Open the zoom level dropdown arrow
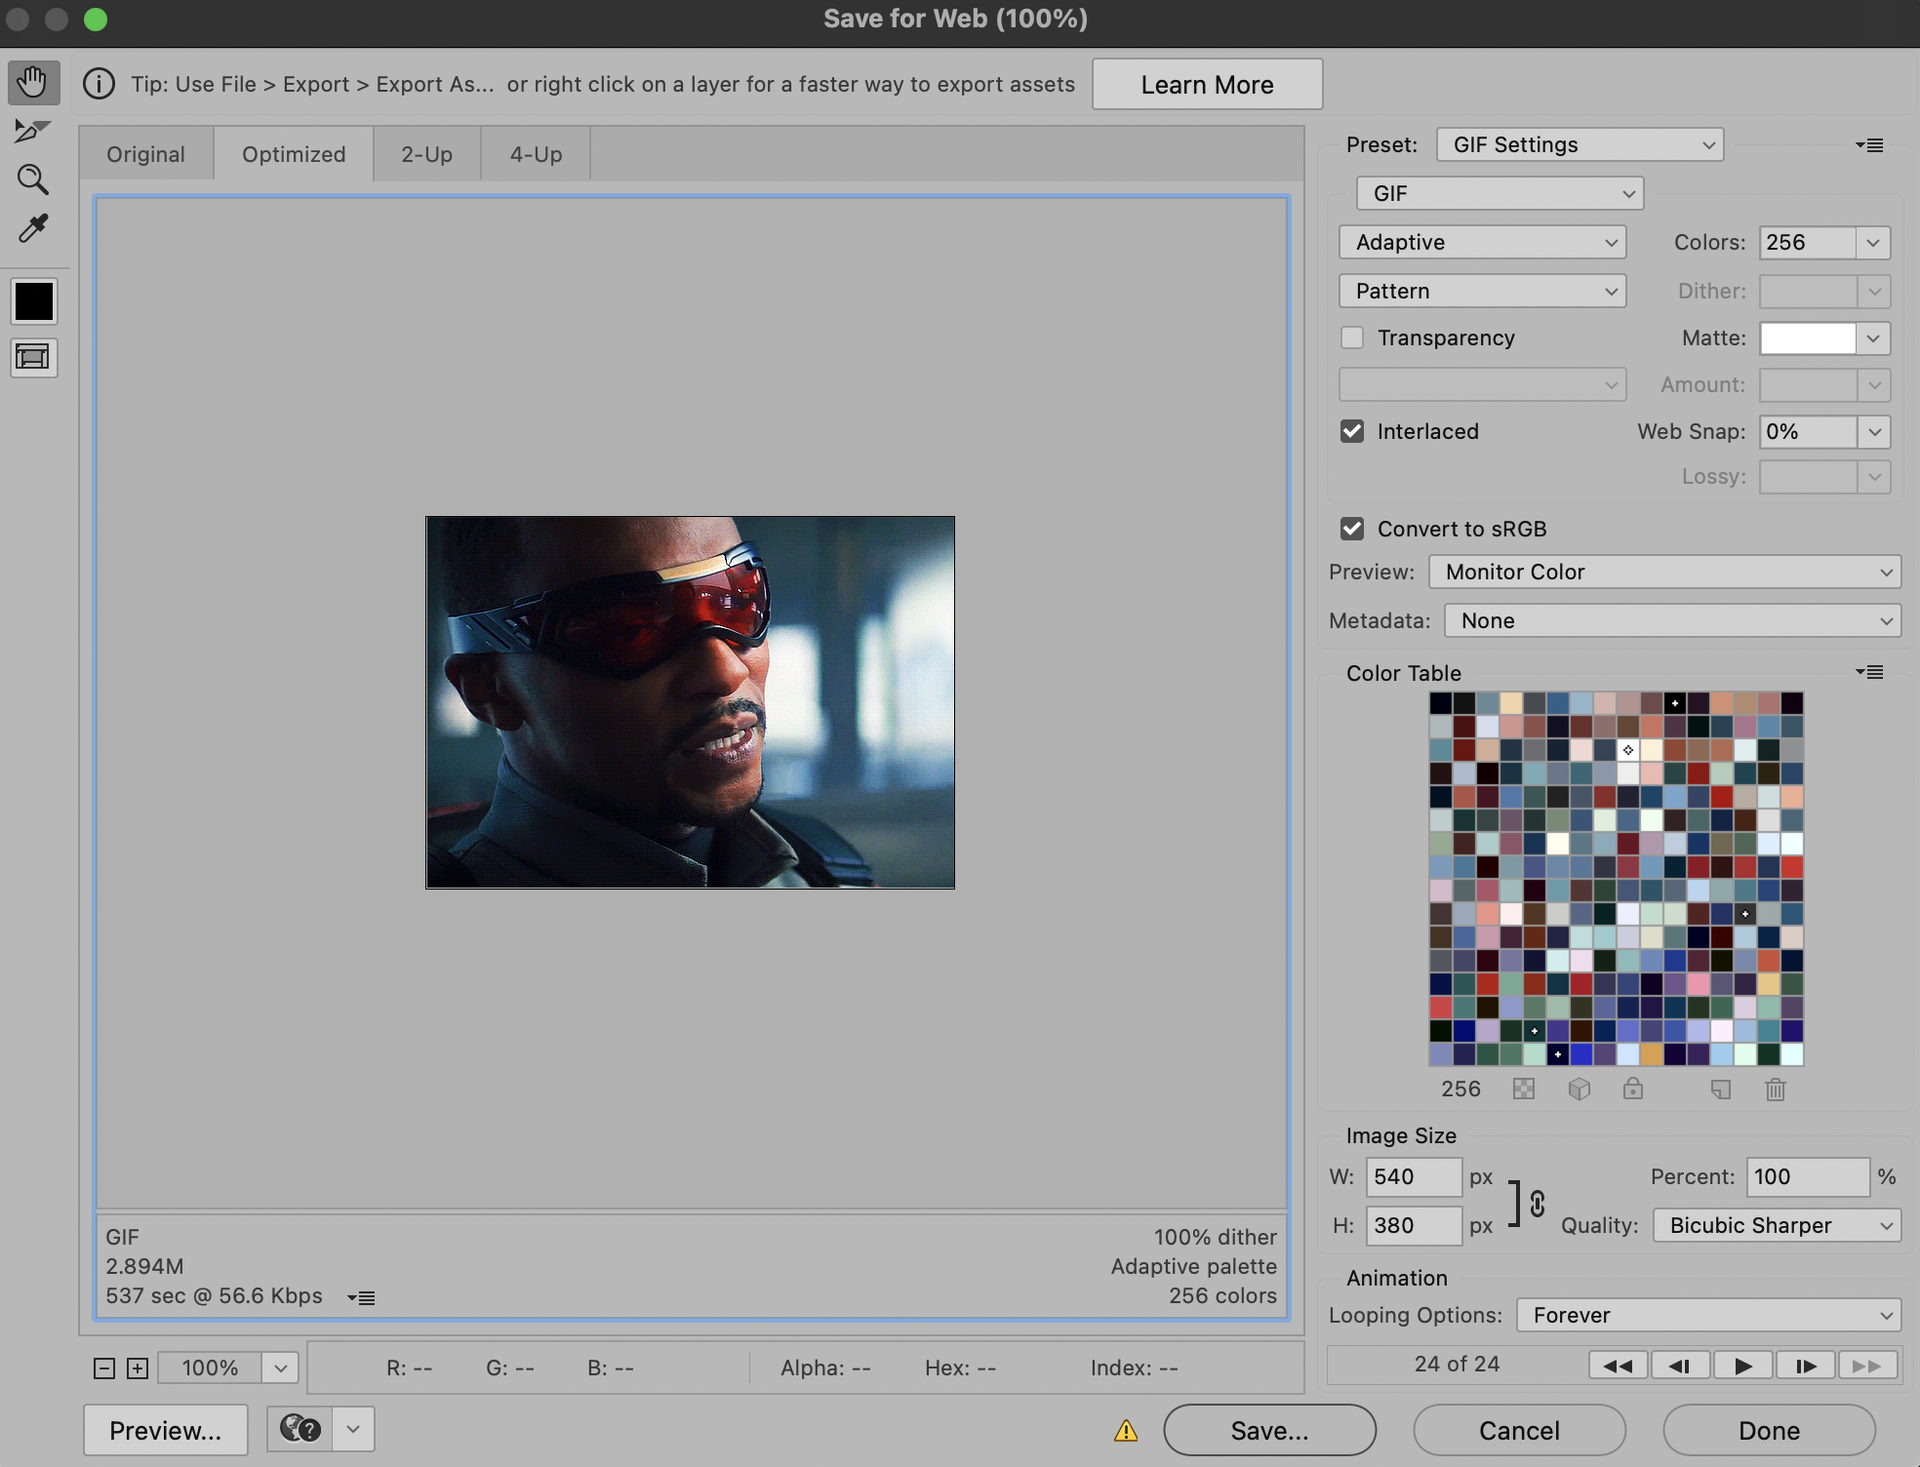1920x1467 pixels. (281, 1368)
